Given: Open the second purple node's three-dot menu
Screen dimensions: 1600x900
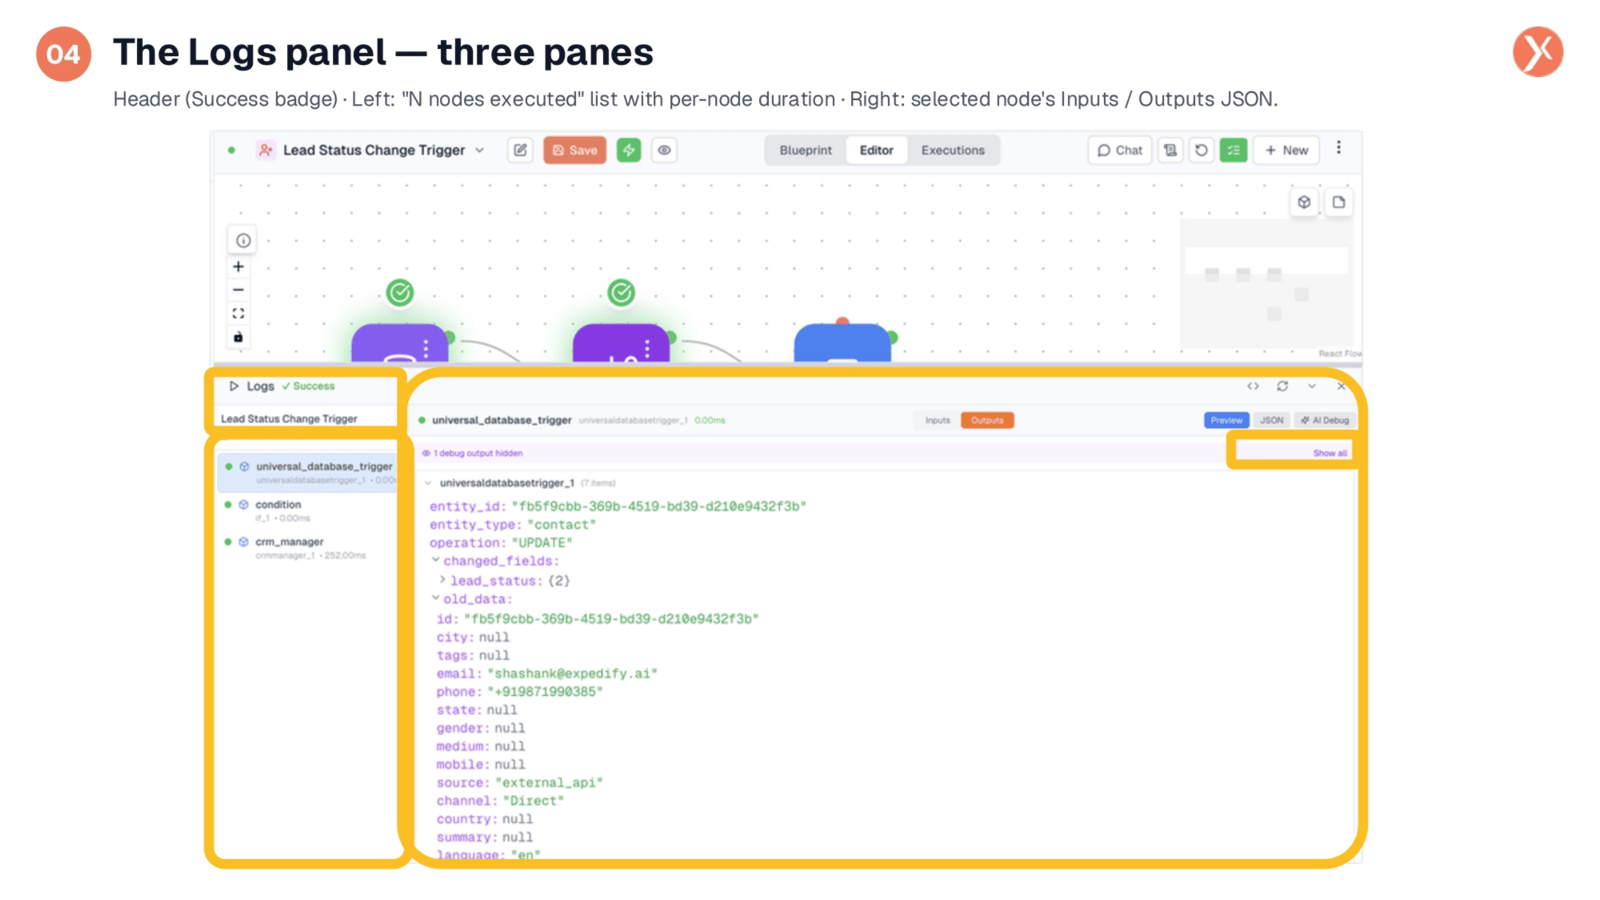Looking at the screenshot, I should tap(647, 348).
